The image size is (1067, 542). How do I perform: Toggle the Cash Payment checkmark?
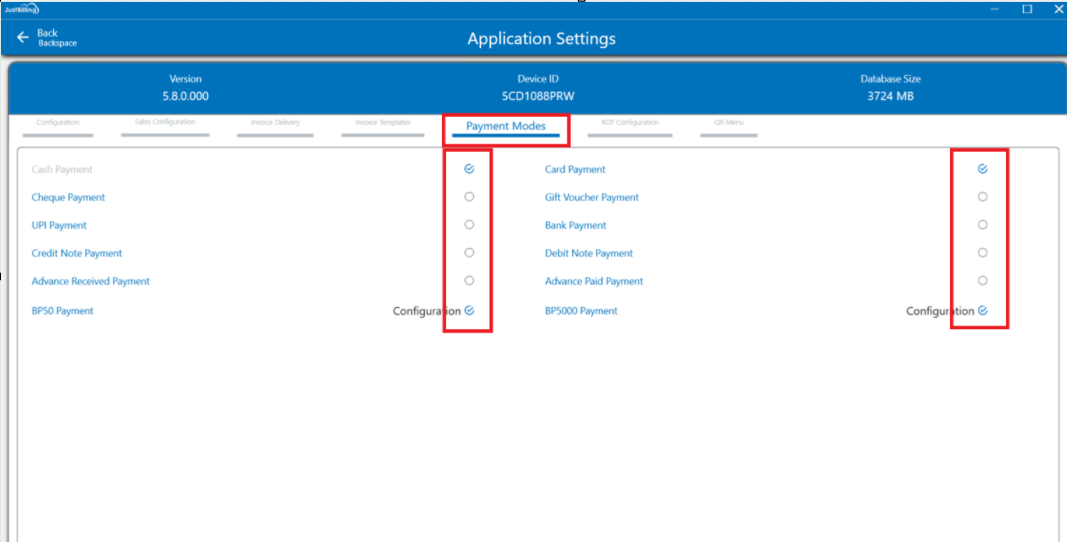point(469,169)
